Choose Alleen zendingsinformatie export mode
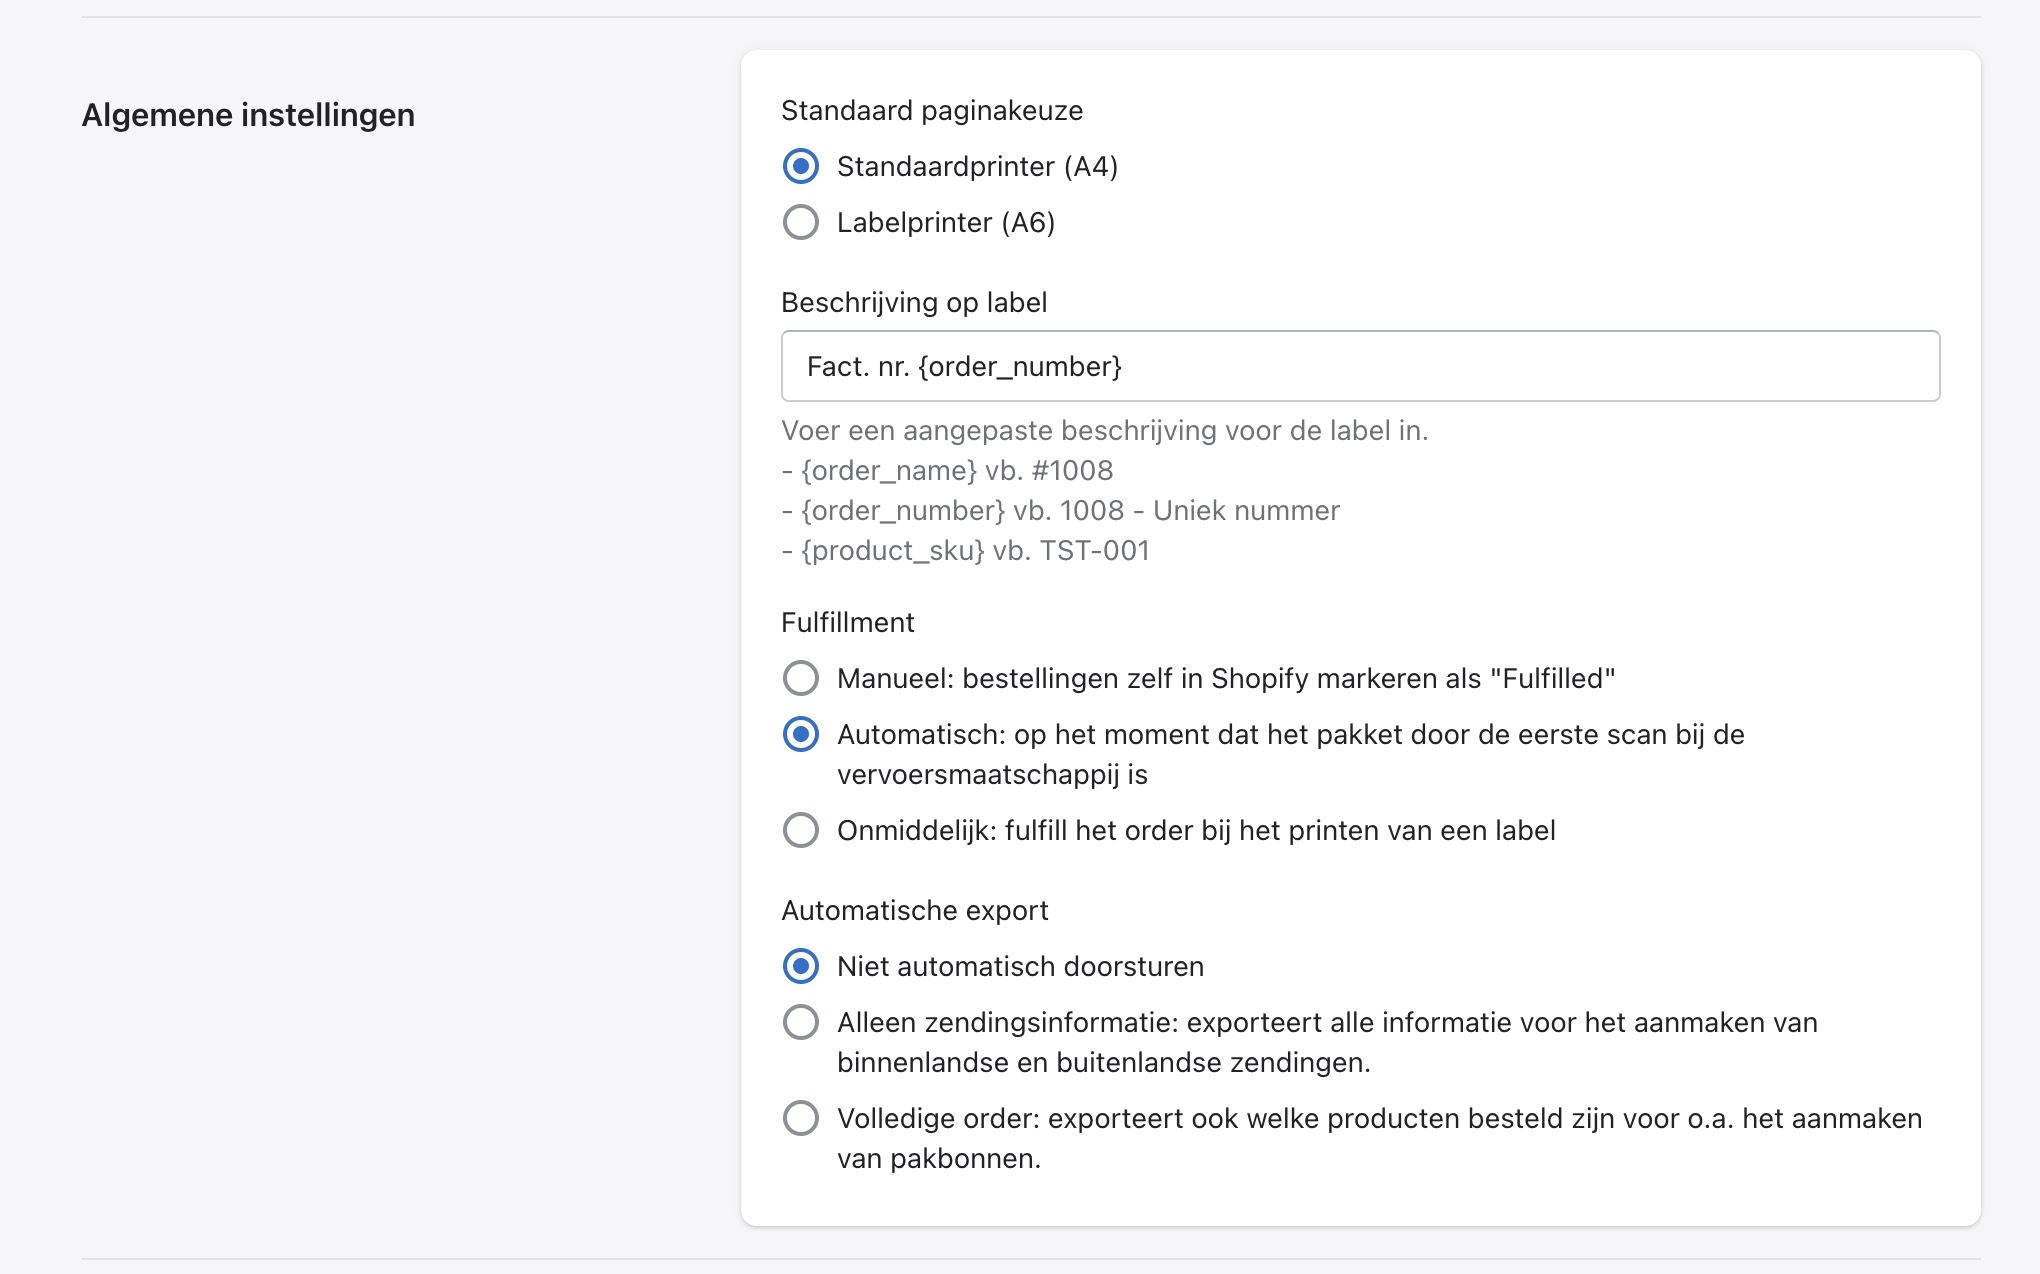The height and width of the screenshot is (1274, 2040). pyautogui.click(x=800, y=1022)
